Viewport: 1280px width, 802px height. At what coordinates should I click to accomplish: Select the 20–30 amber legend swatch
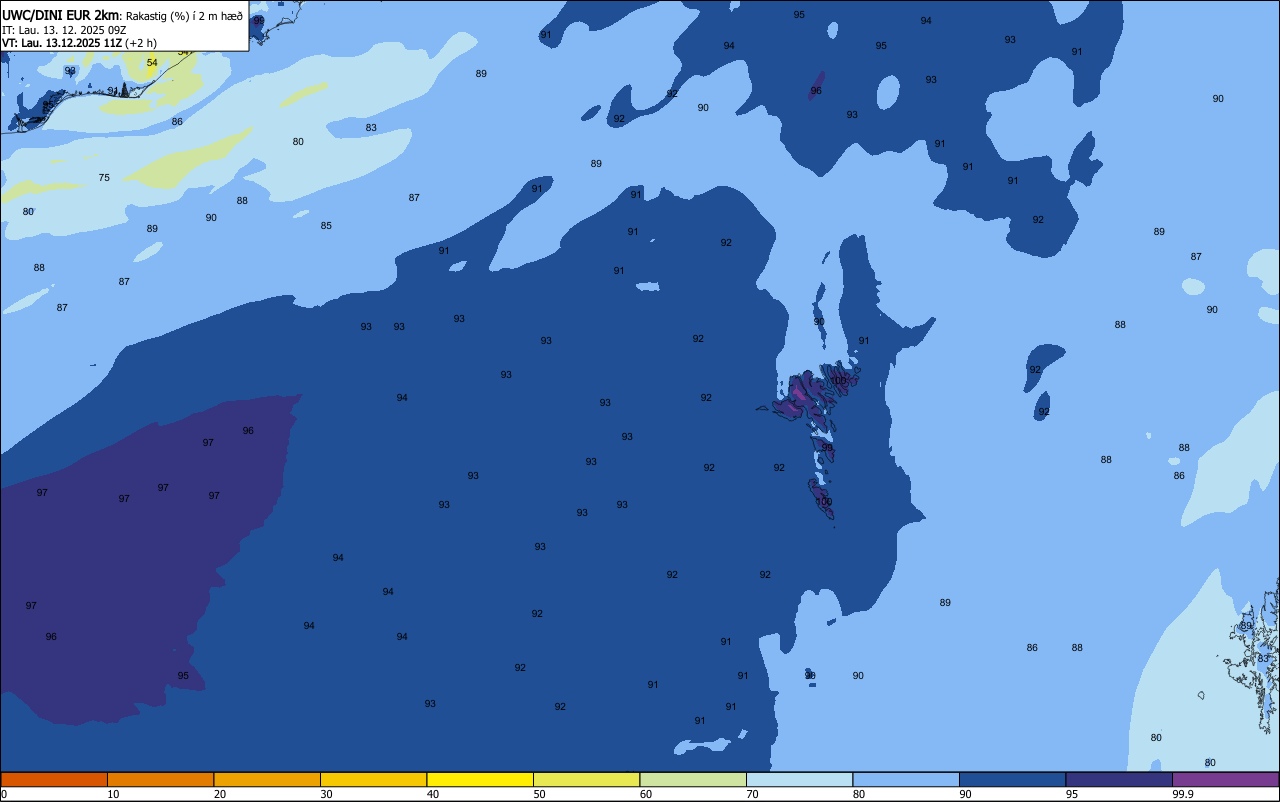(267, 779)
